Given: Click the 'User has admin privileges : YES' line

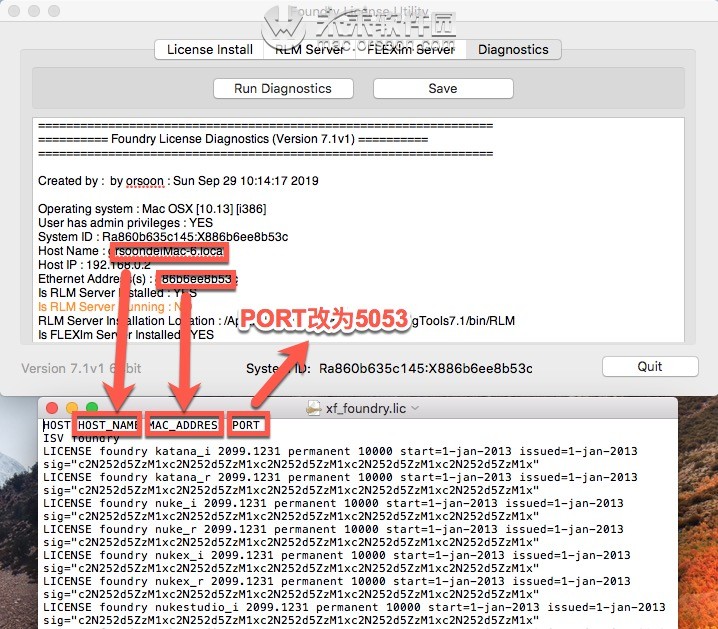Looking at the screenshot, I should tap(125, 223).
